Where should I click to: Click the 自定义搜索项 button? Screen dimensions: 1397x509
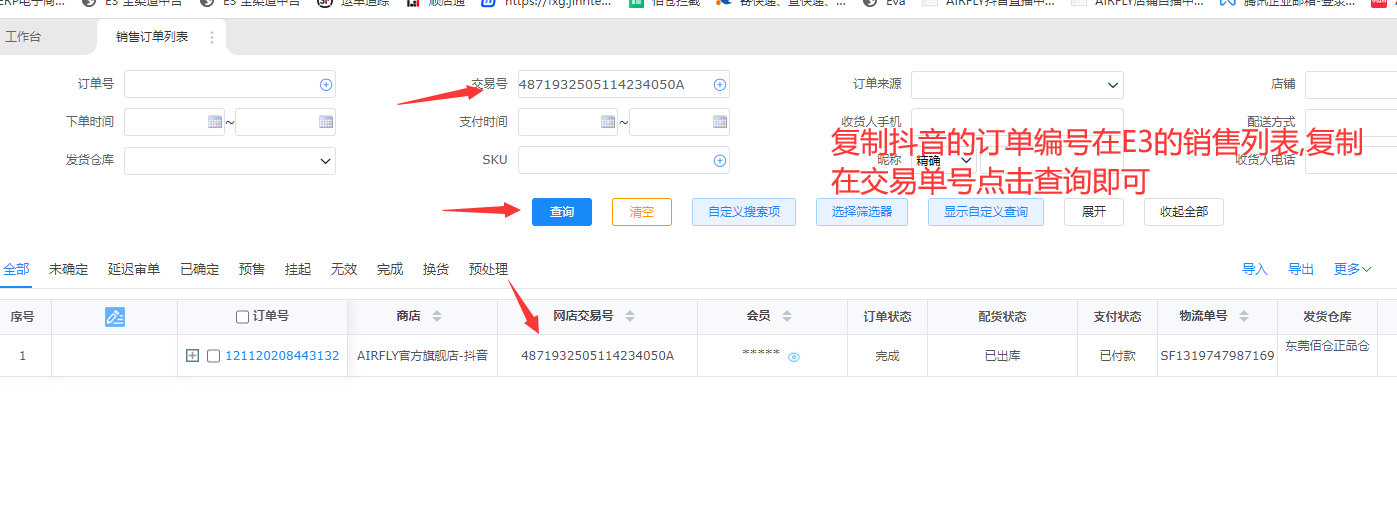[x=744, y=212]
